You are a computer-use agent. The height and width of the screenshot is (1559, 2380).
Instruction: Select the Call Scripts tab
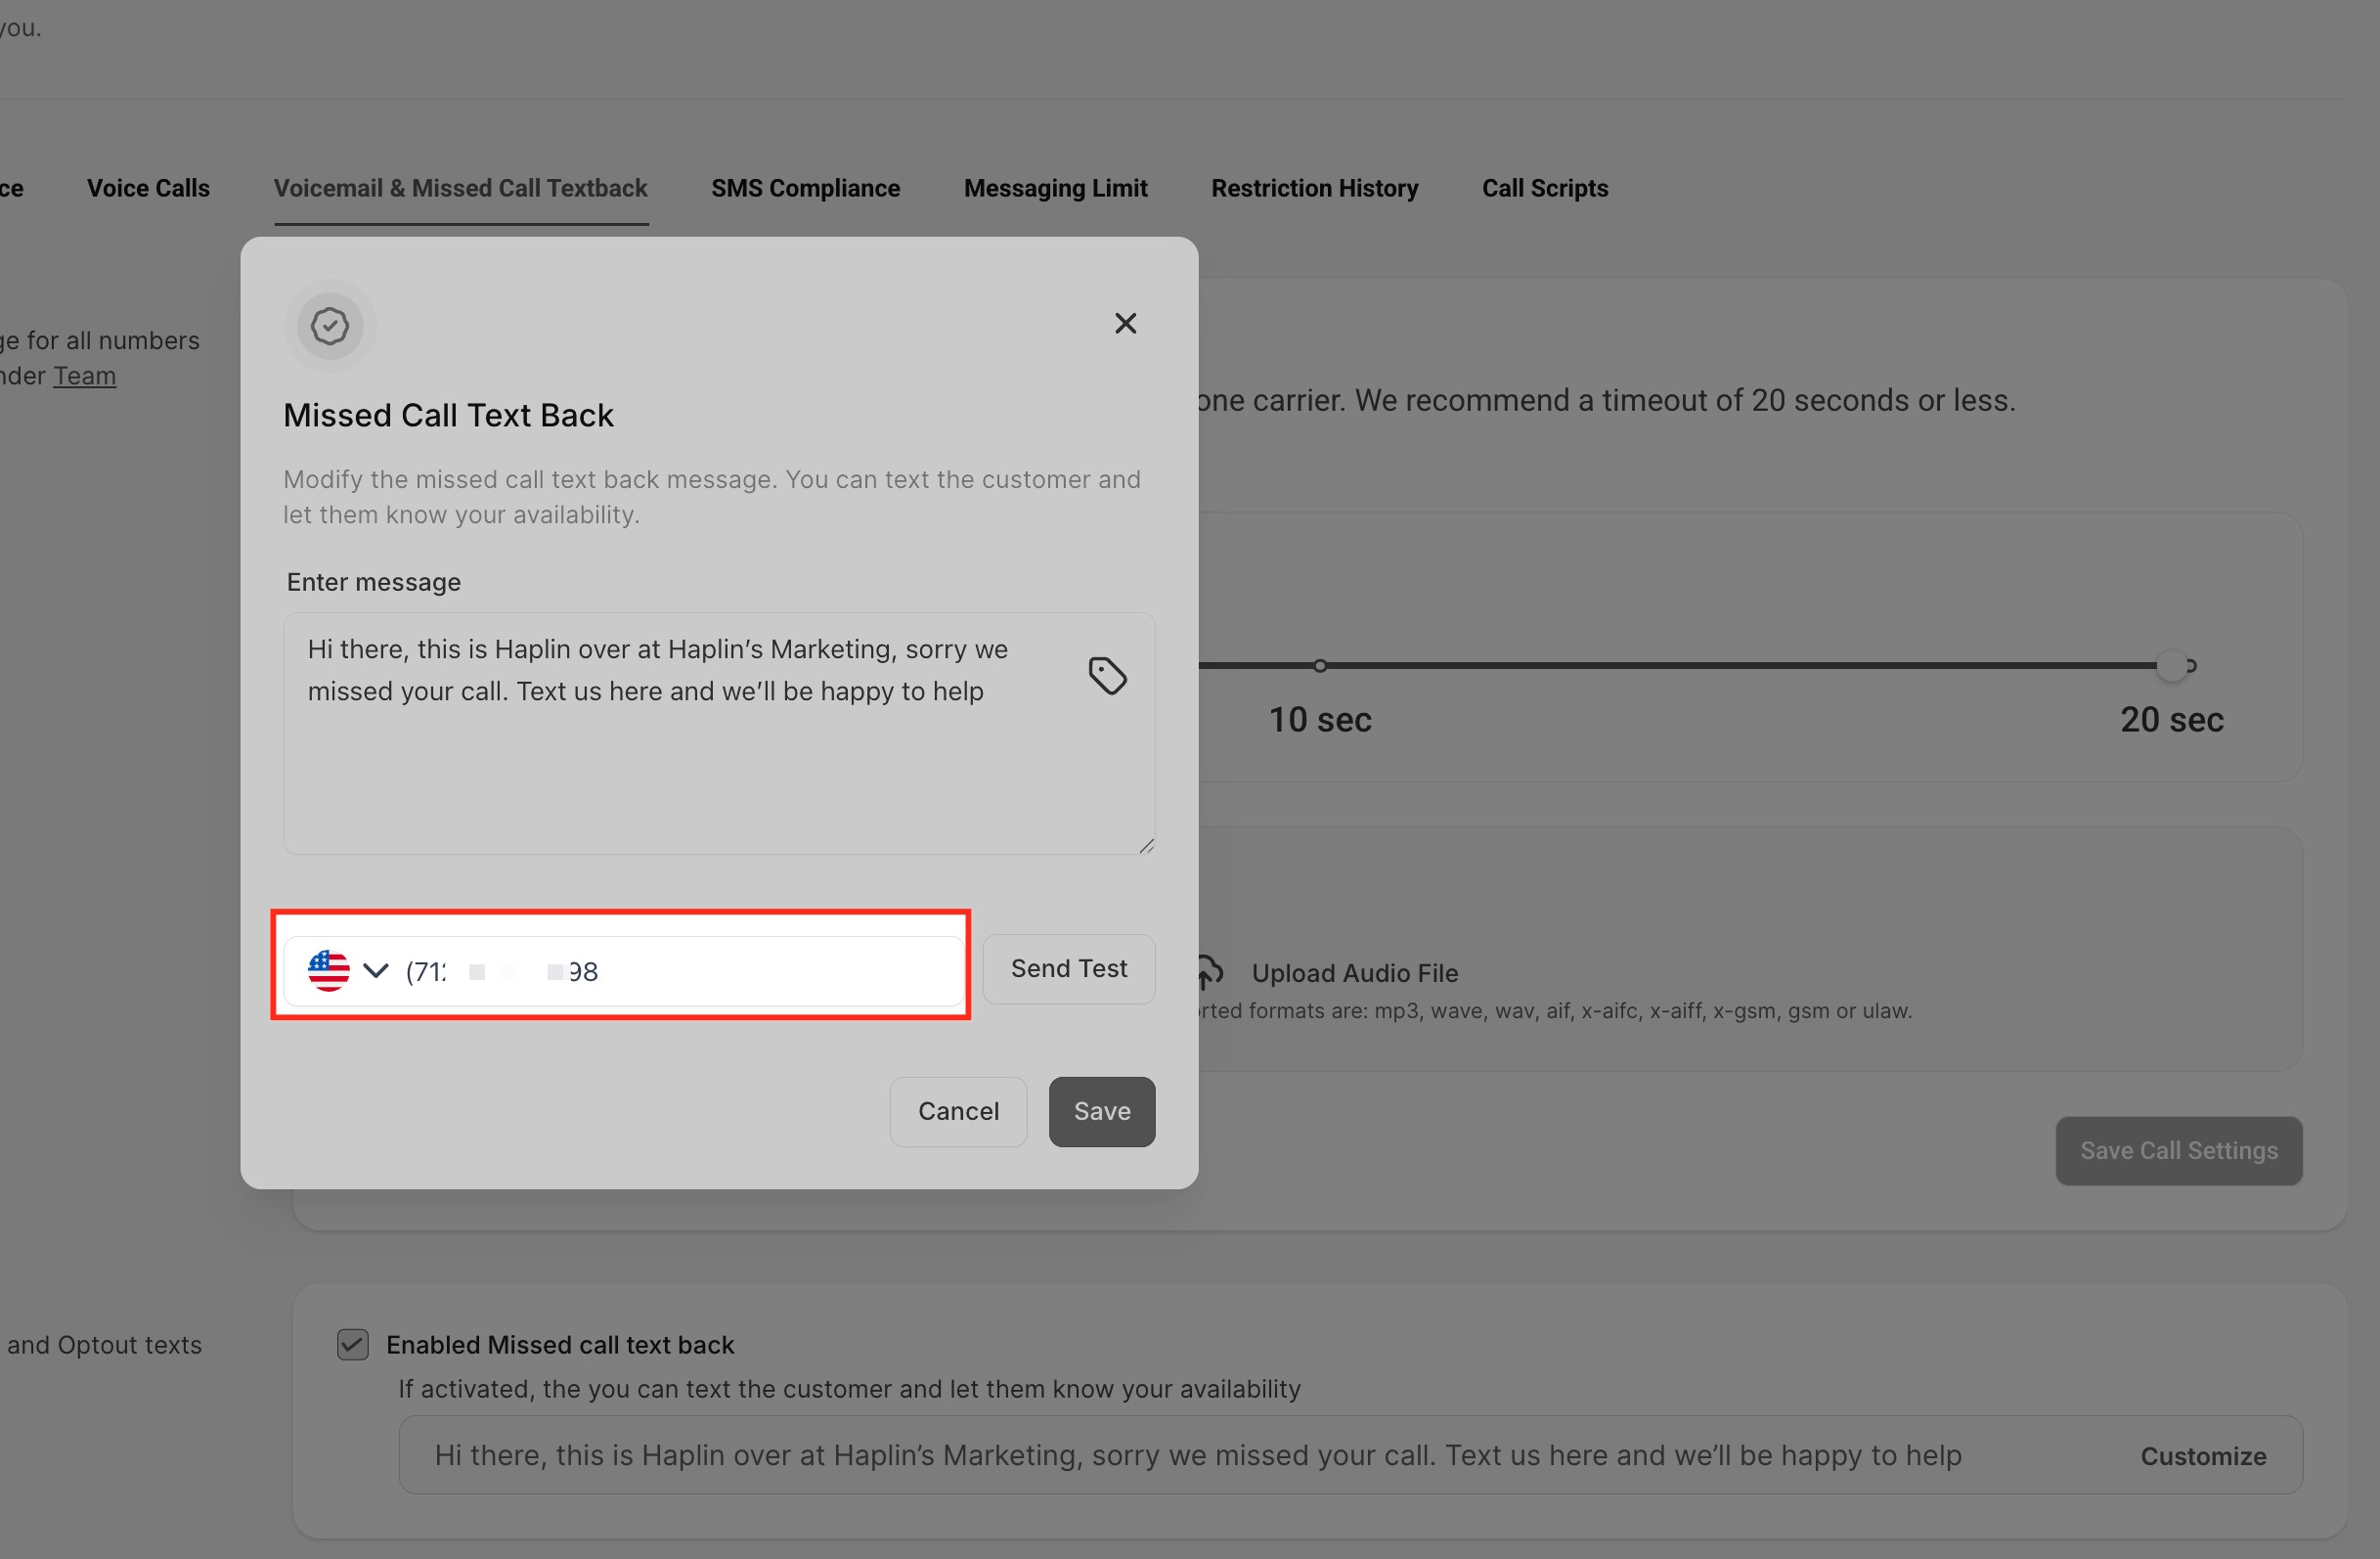[x=1544, y=188]
